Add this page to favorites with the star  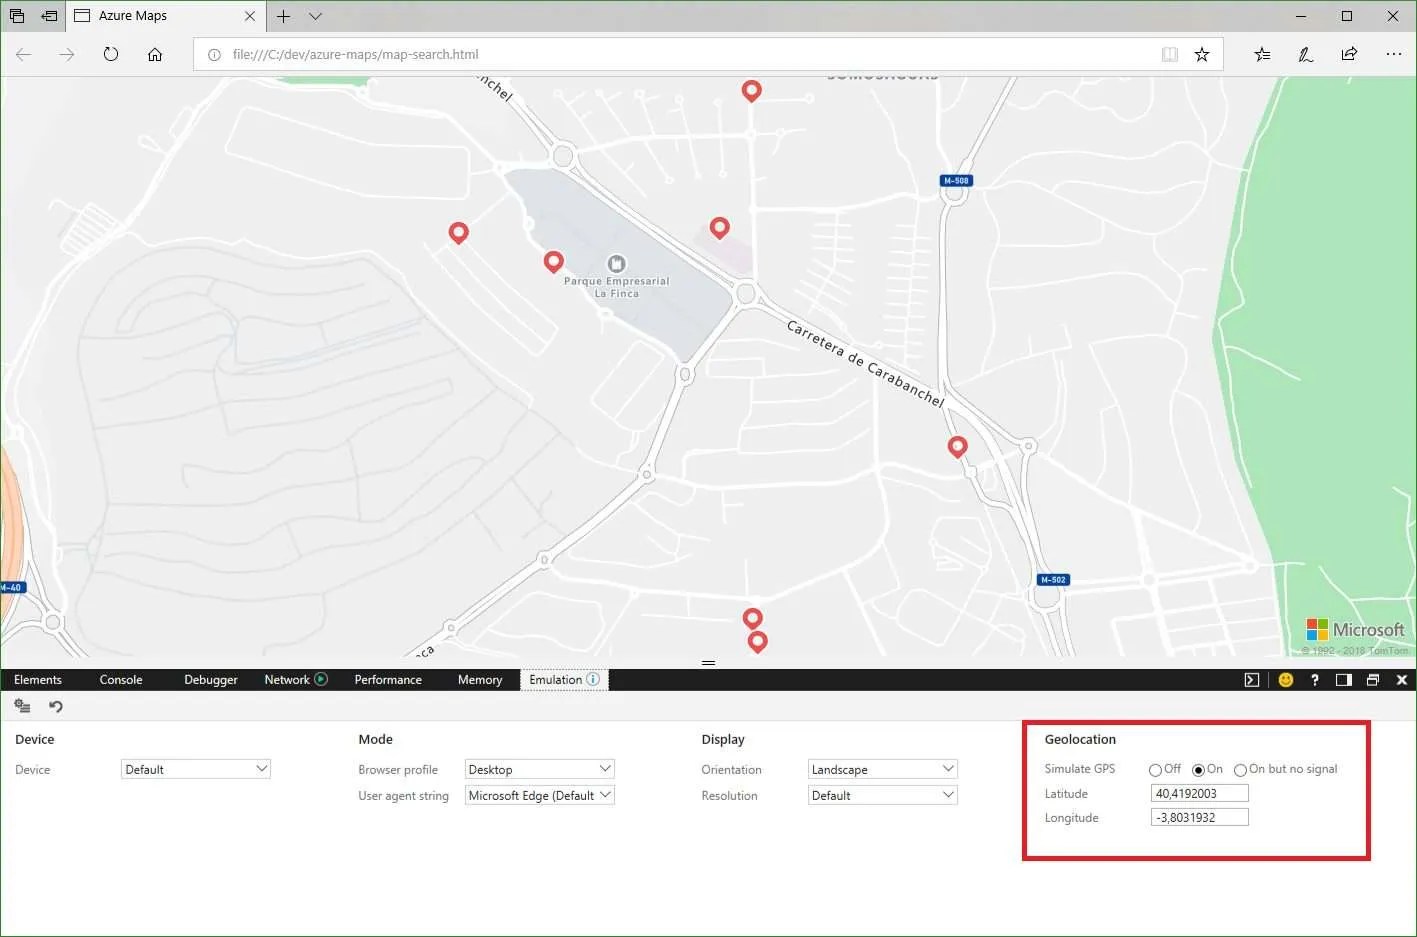click(x=1202, y=55)
